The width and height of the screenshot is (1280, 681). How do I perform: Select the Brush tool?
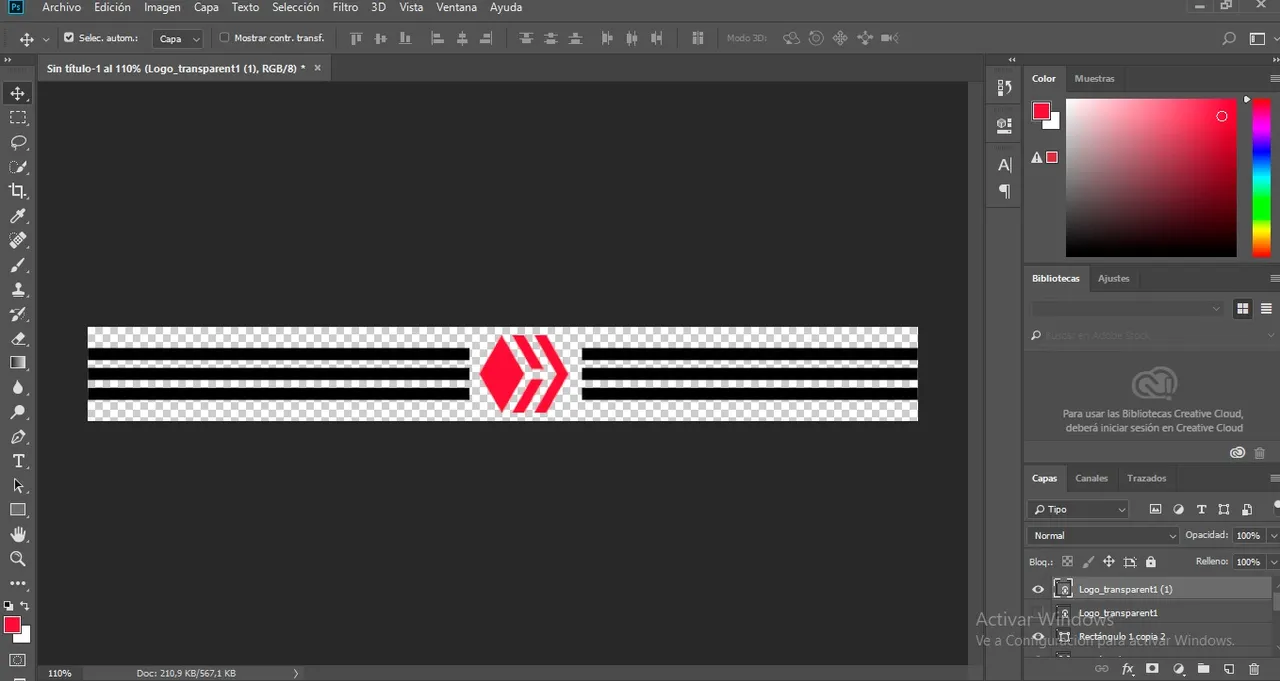[18, 265]
